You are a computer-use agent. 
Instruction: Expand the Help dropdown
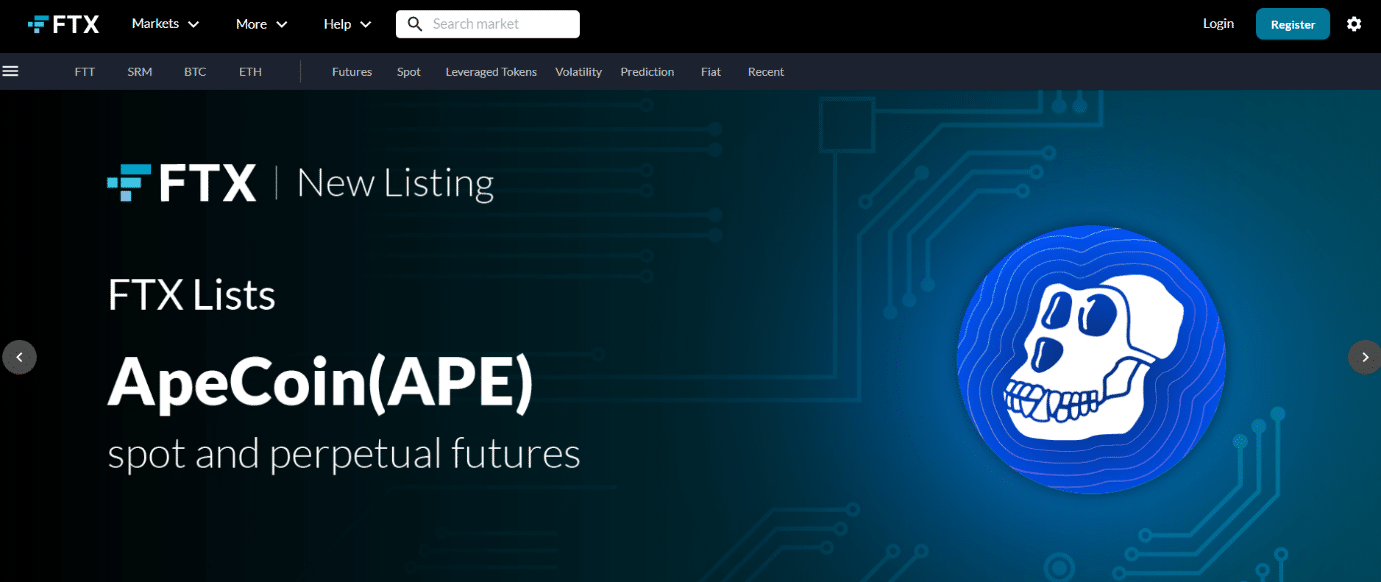(x=348, y=24)
